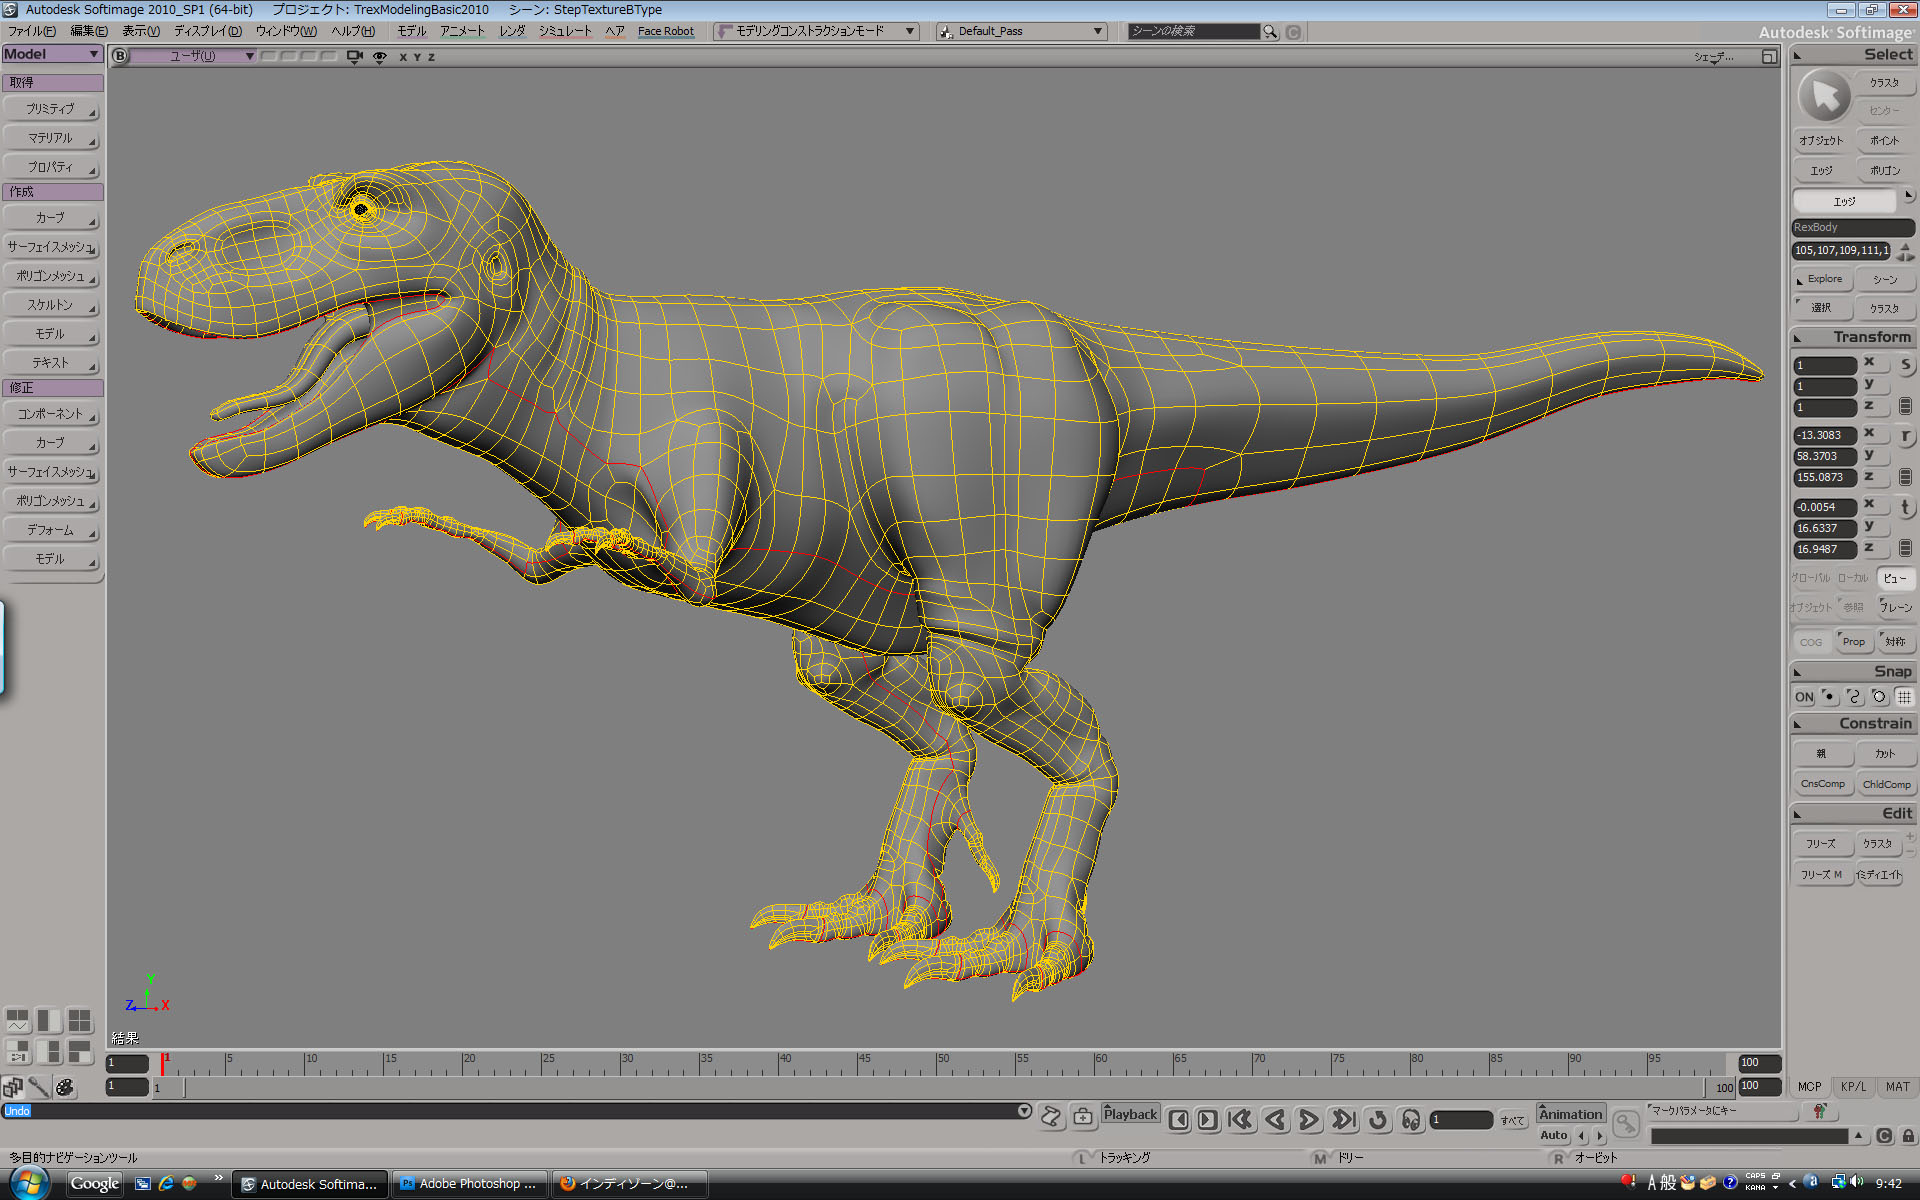Image resolution: width=1920 pixels, height=1200 pixels.
Task: Open the Model mode dropdown
Action: click(x=52, y=53)
